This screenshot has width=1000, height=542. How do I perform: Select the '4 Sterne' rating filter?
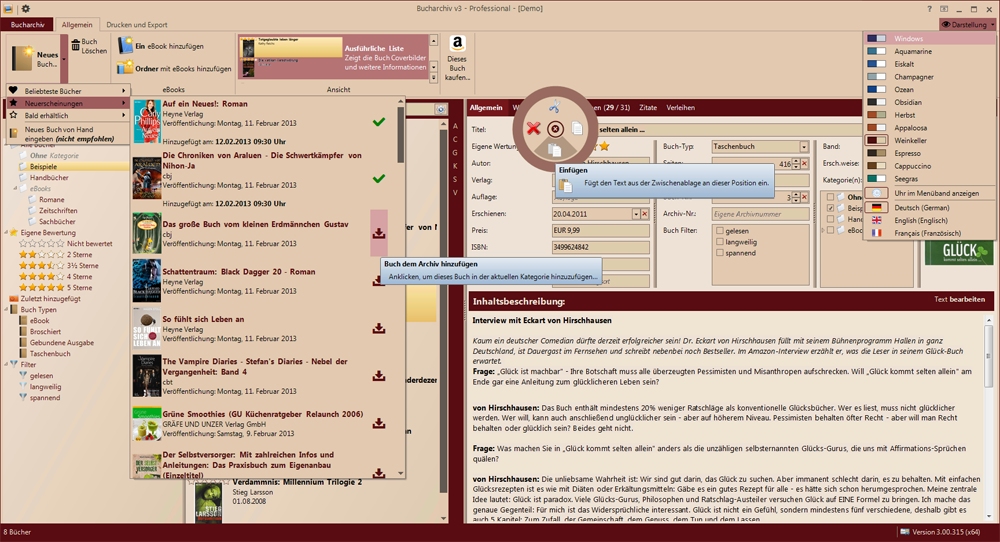(55, 277)
